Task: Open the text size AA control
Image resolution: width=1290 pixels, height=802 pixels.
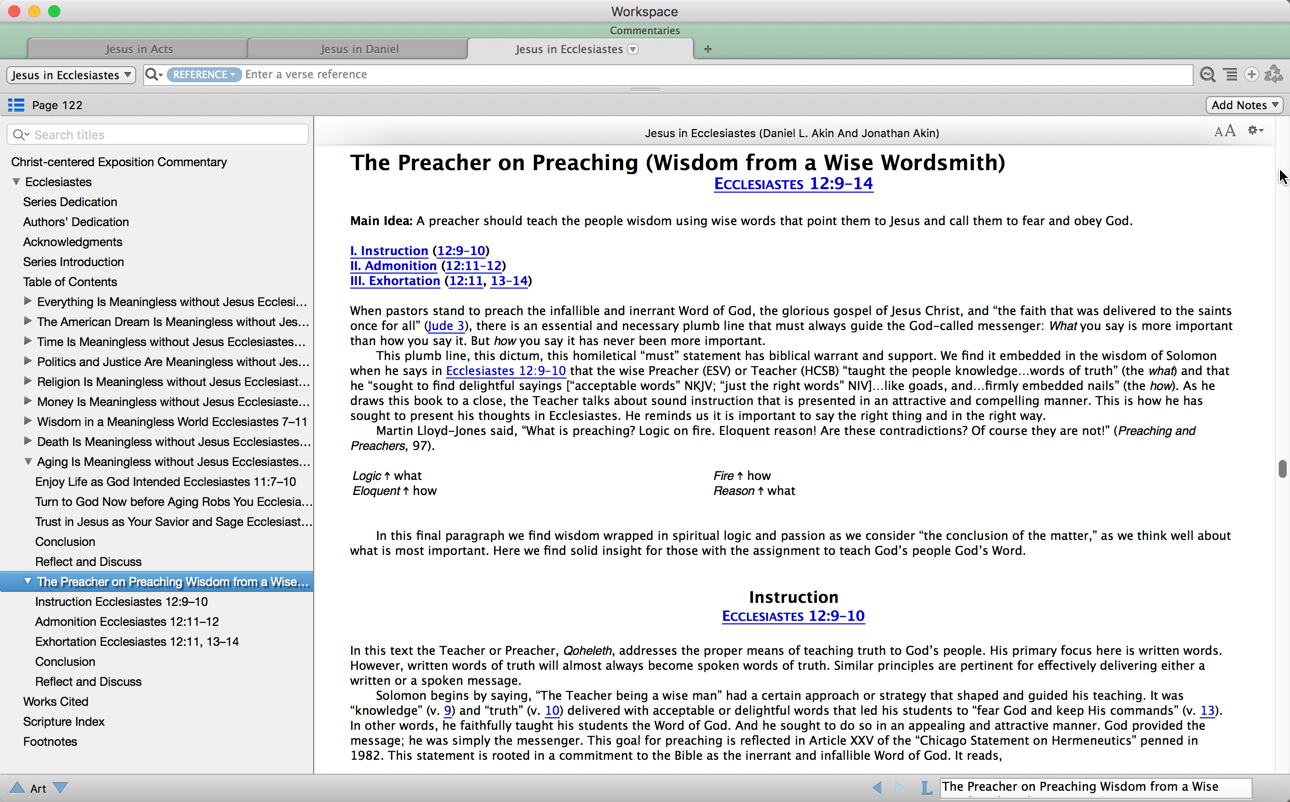Action: pos(1224,131)
